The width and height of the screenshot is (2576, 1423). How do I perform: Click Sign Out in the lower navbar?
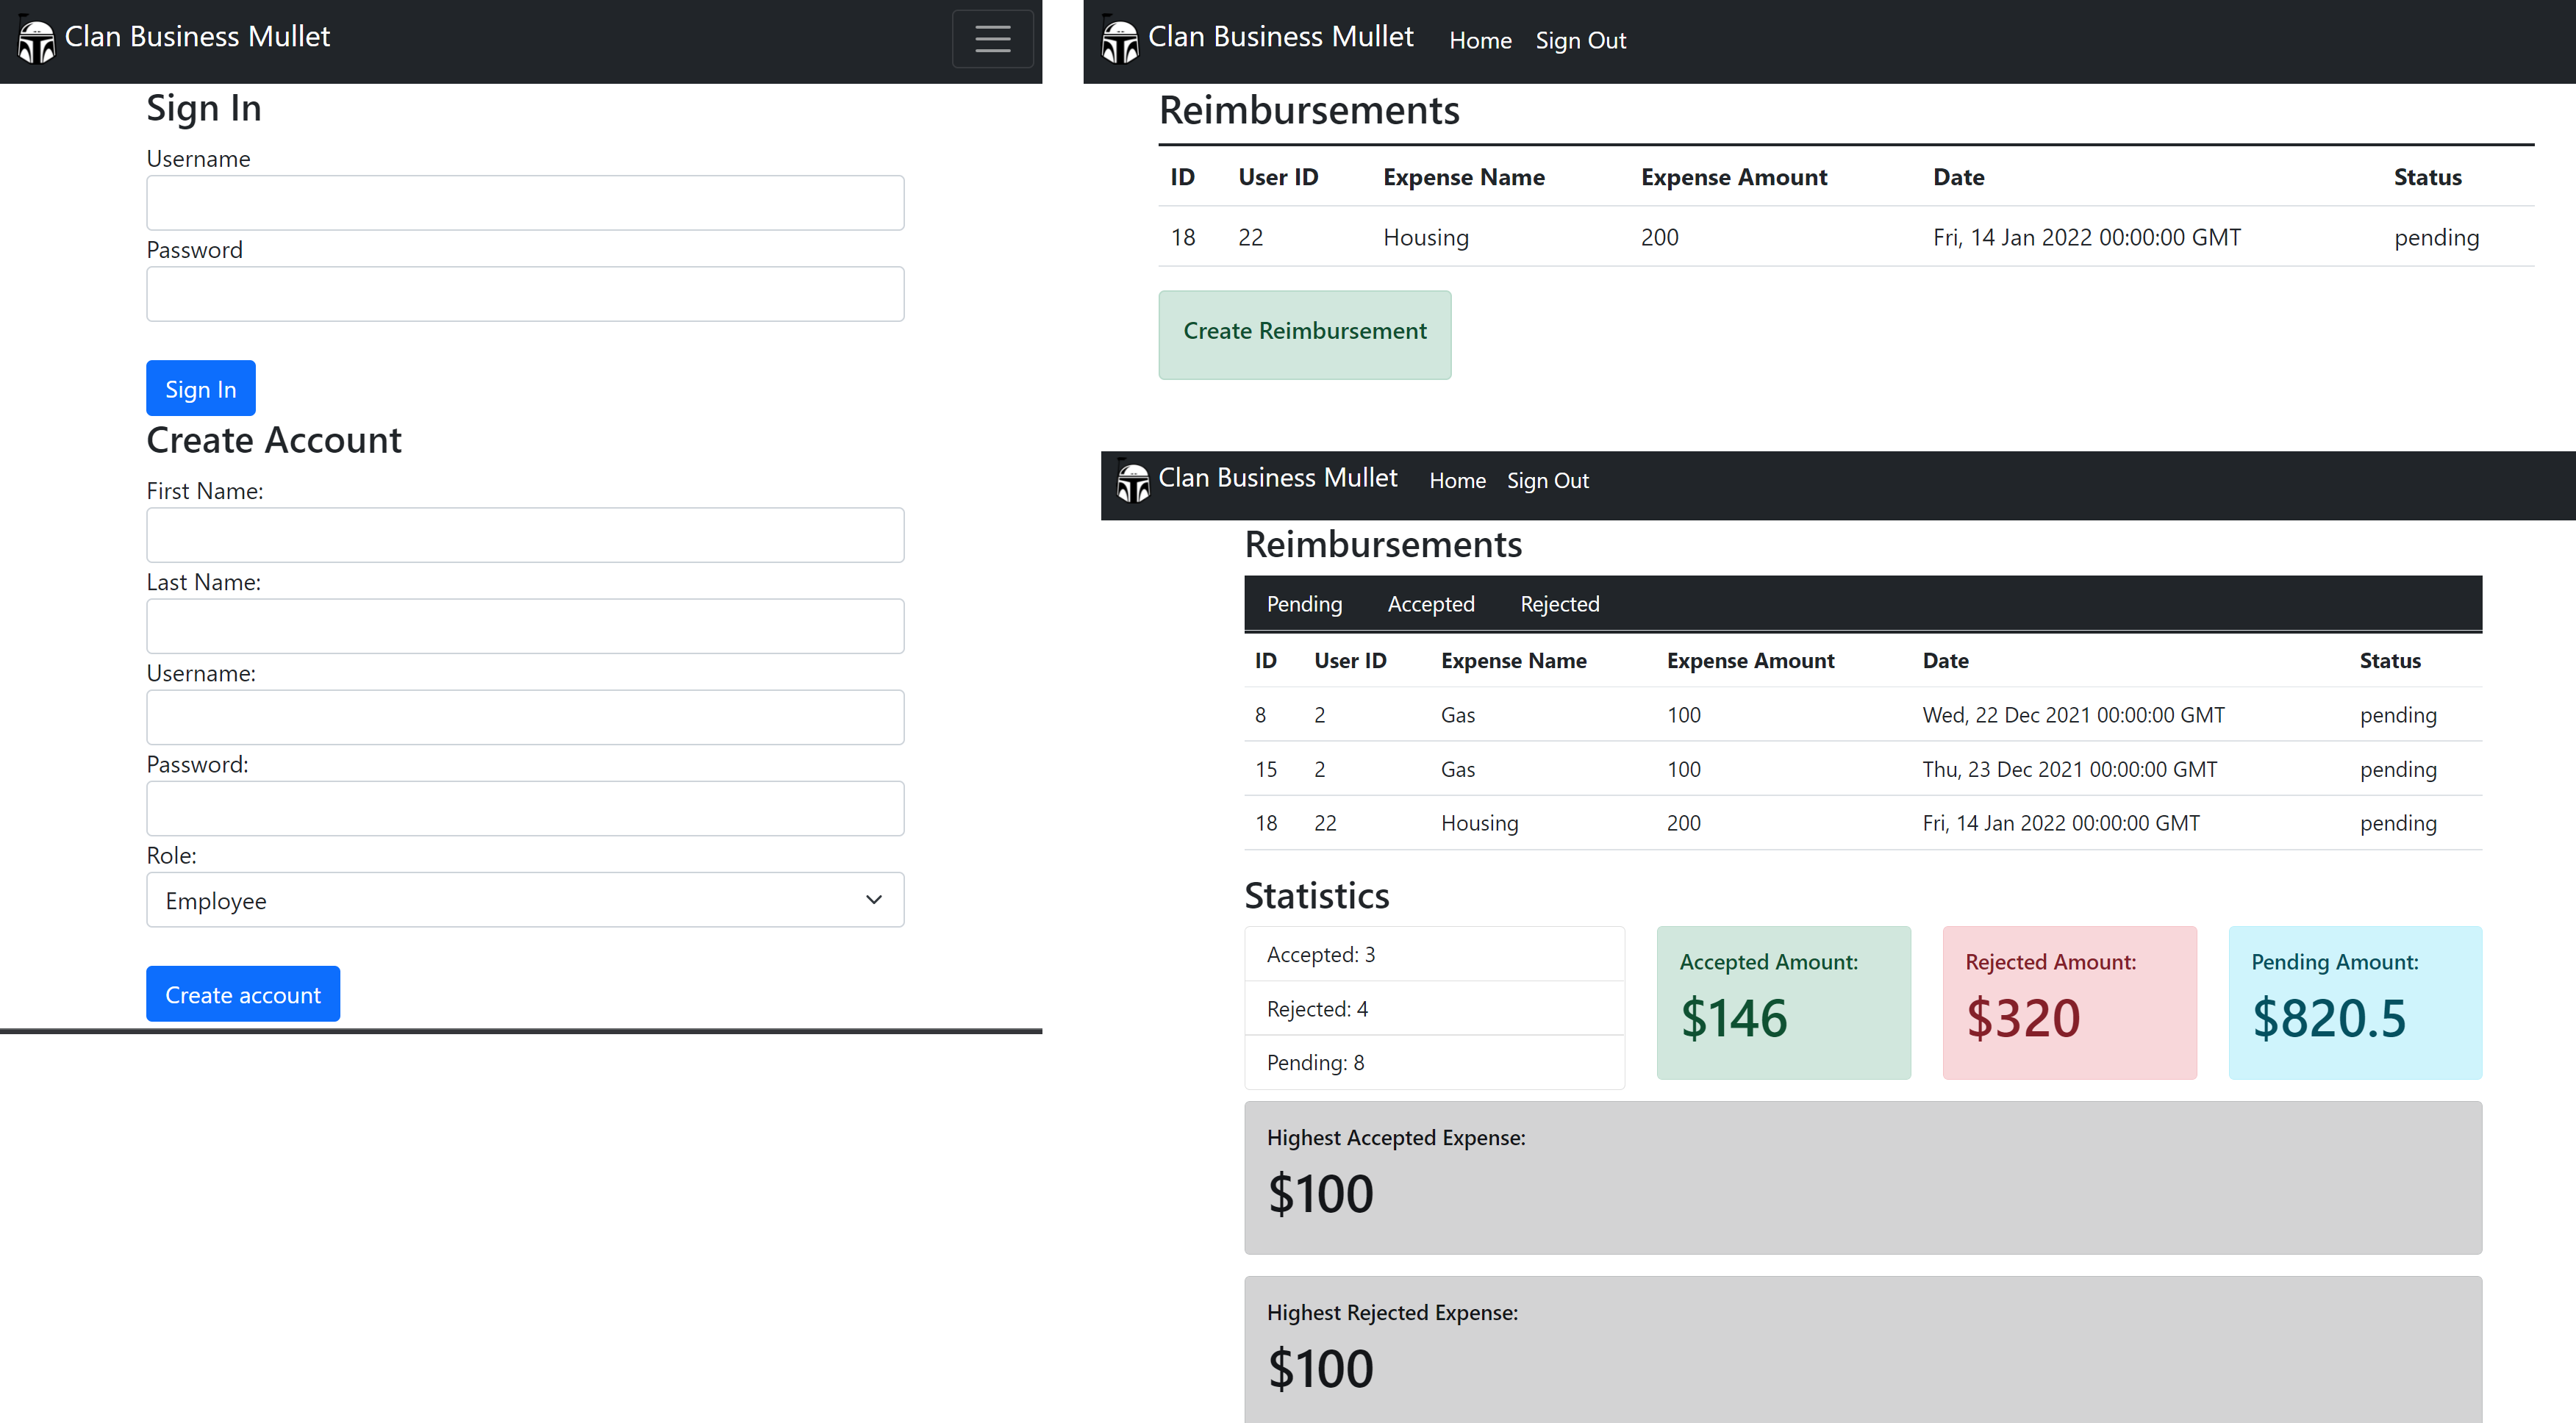(1547, 481)
